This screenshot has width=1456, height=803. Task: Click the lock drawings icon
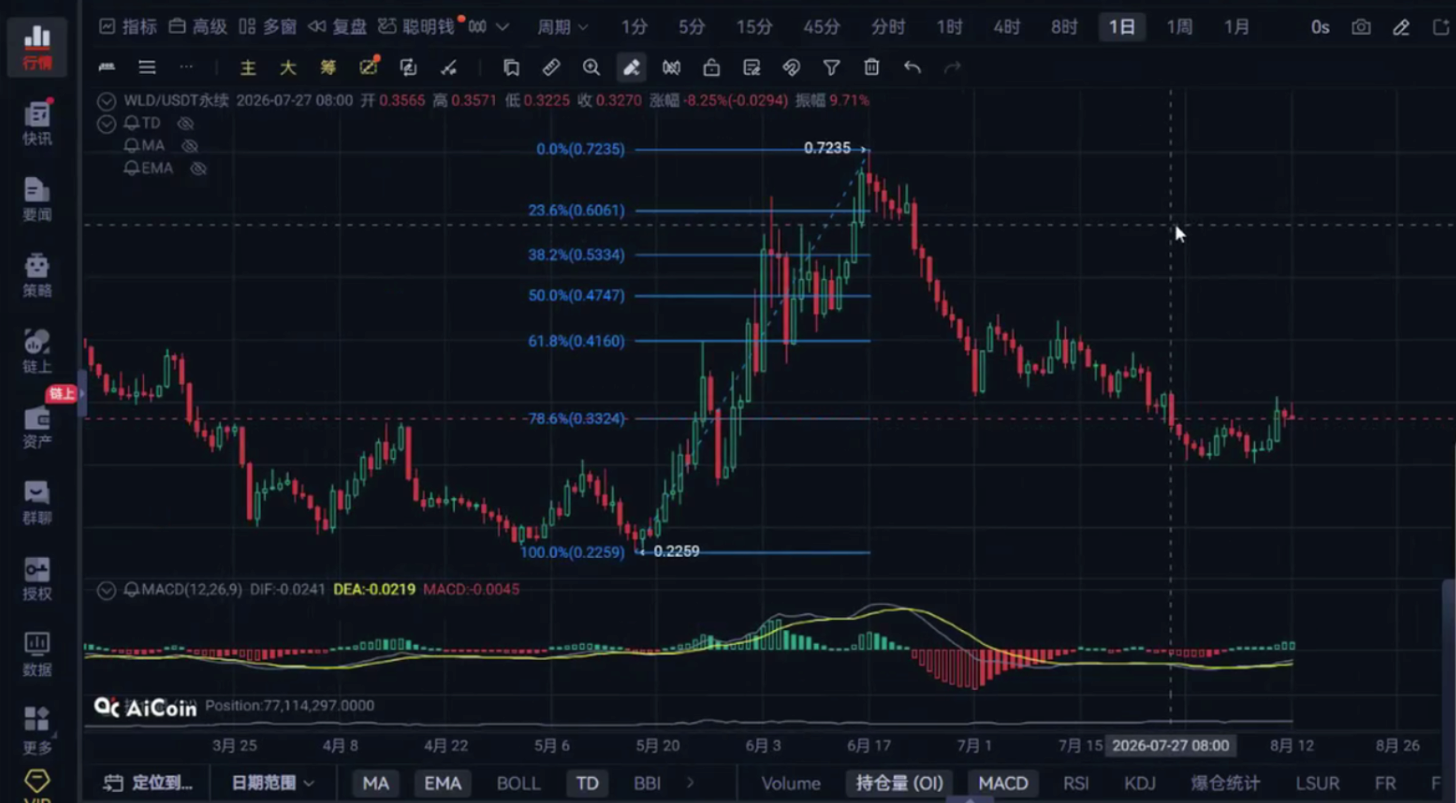pos(711,67)
